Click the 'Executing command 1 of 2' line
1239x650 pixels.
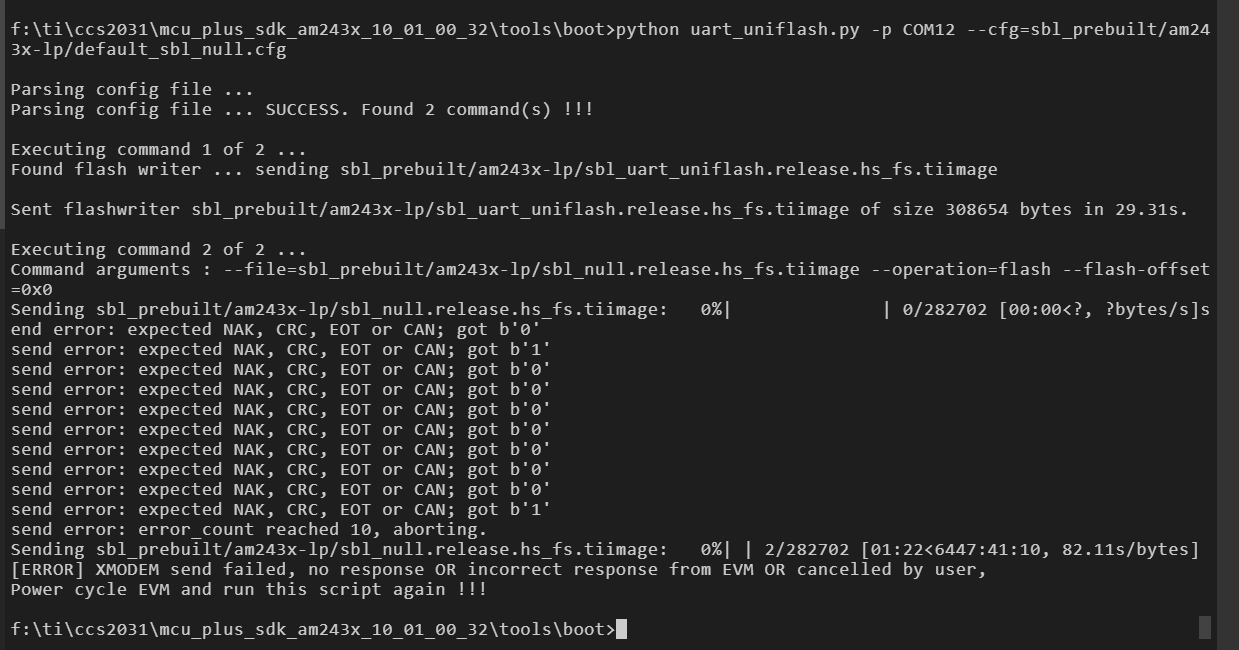[x=158, y=149]
